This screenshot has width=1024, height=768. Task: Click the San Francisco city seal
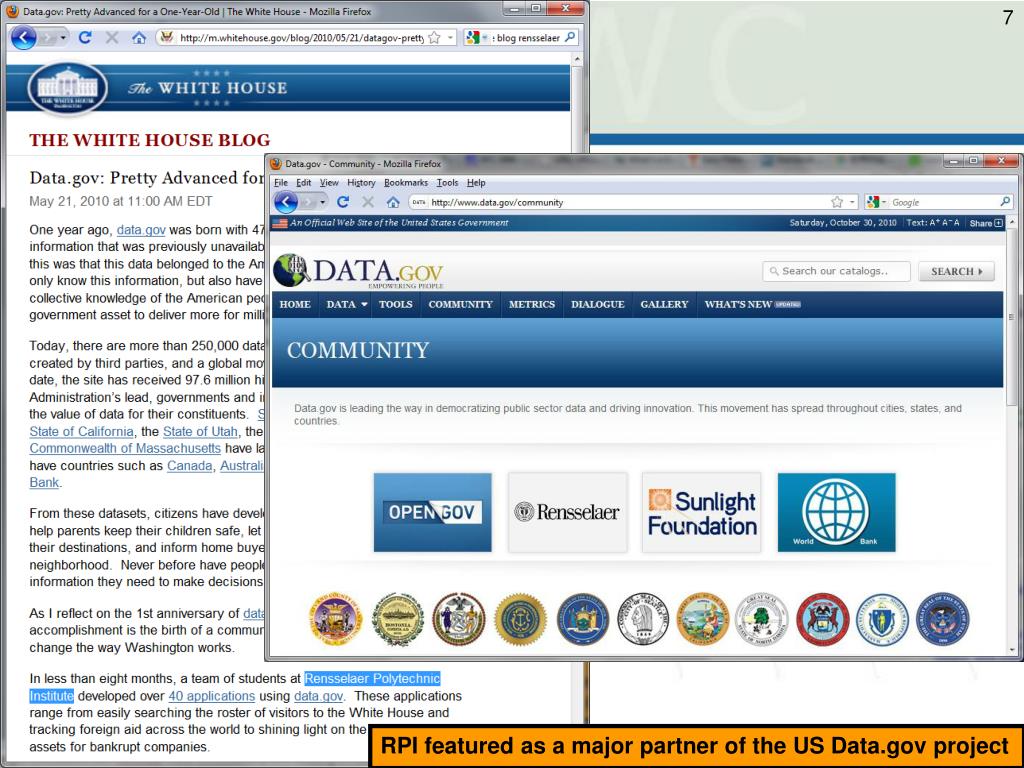(335, 619)
